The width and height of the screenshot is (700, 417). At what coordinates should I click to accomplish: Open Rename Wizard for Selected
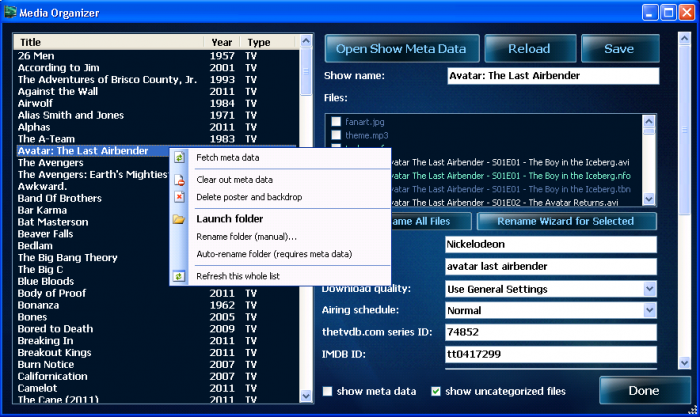point(567,221)
